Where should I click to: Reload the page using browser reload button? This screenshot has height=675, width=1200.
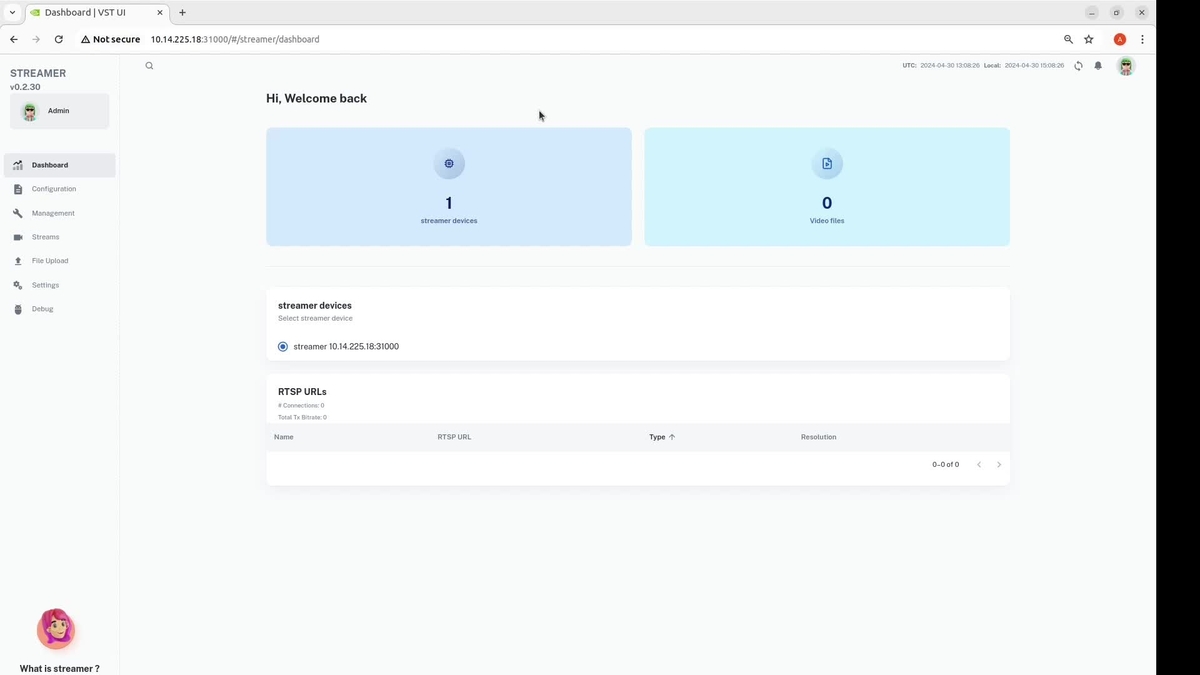click(59, 40)
